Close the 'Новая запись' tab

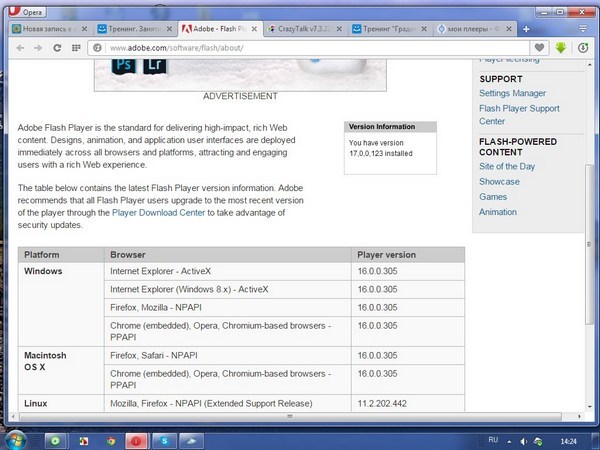coord(84,29)
